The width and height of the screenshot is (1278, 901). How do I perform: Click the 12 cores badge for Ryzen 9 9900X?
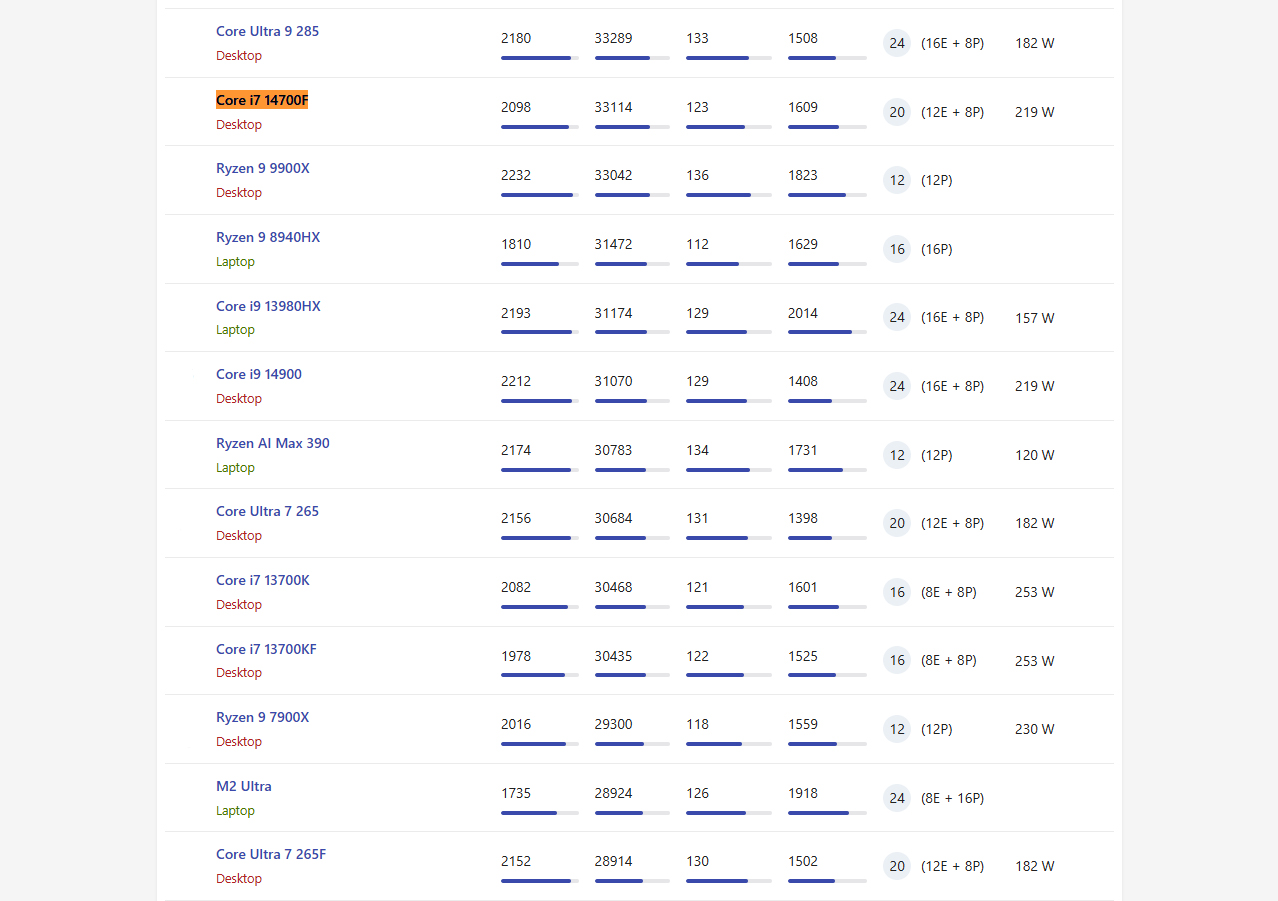point(897,180)
